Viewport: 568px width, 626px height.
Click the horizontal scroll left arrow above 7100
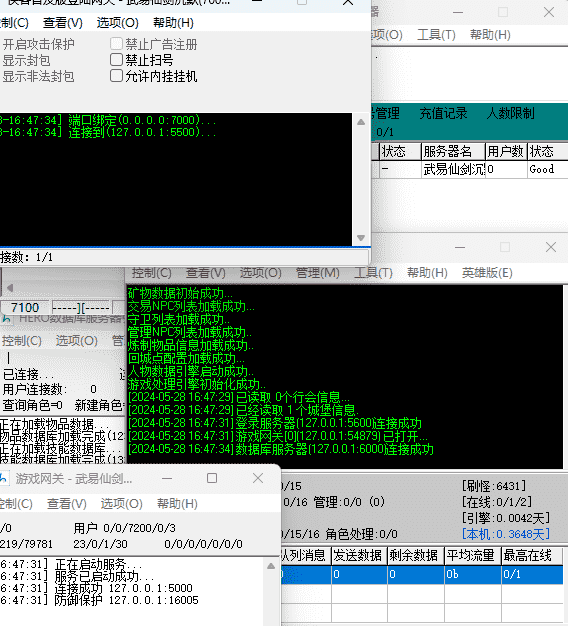(10, 287)
